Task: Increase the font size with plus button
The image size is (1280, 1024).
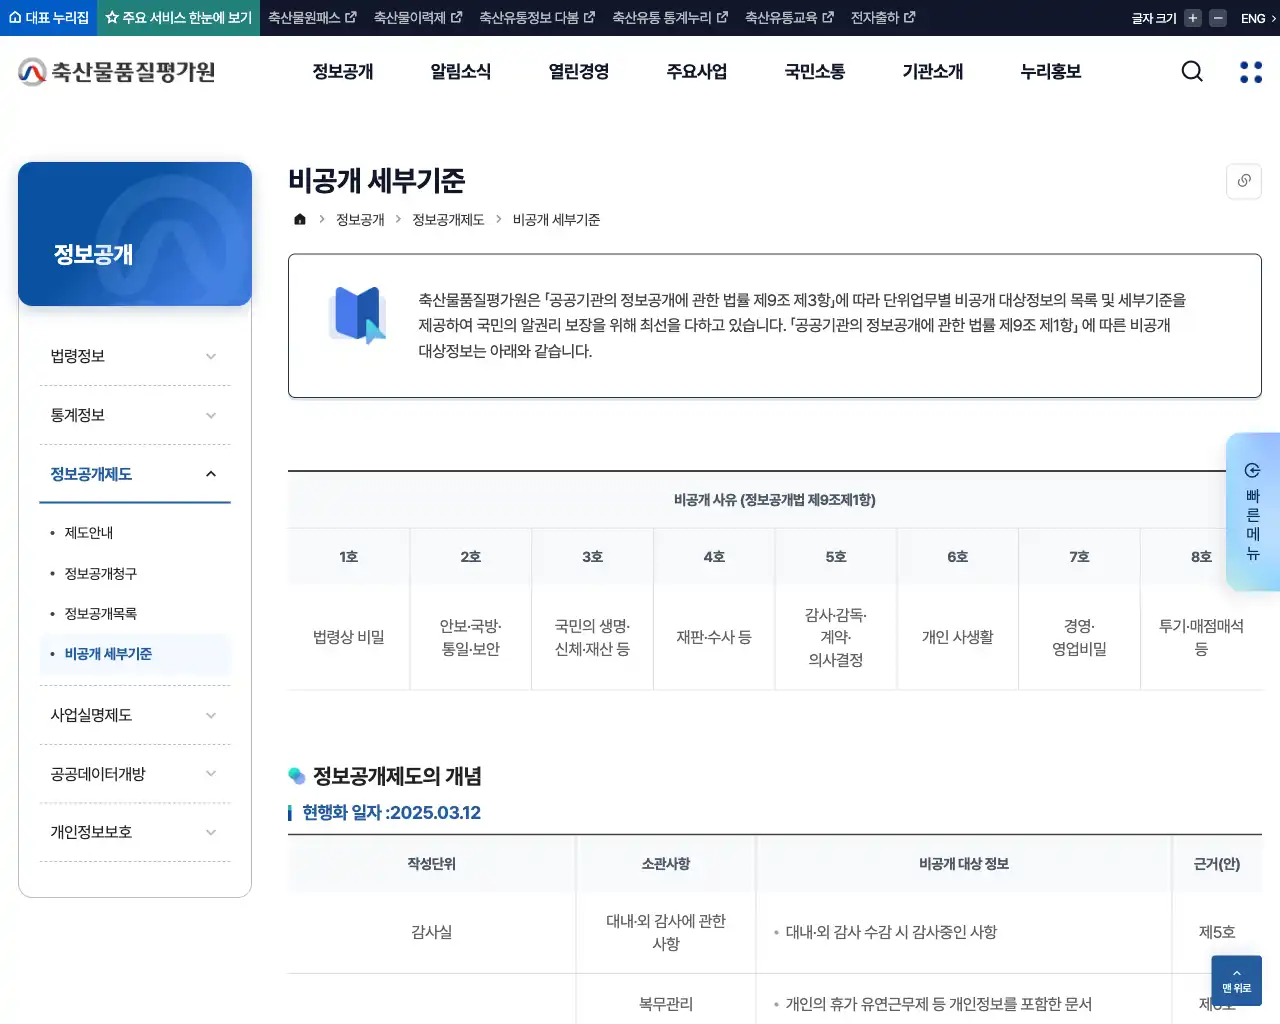Action: point(1191,17)
